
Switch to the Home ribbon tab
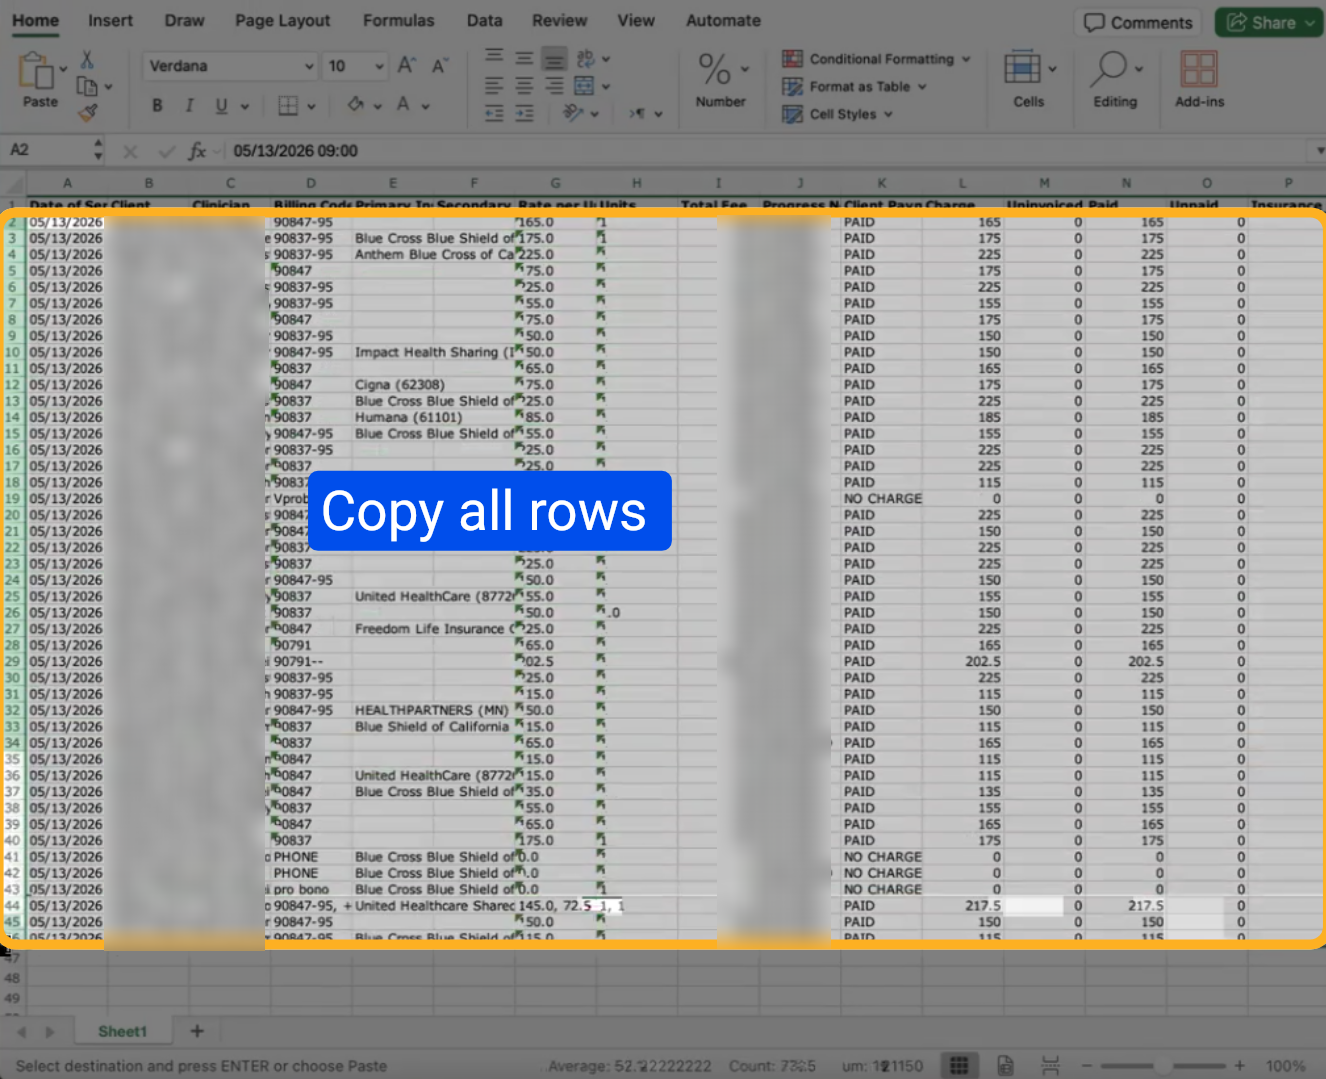coord(36,20)
